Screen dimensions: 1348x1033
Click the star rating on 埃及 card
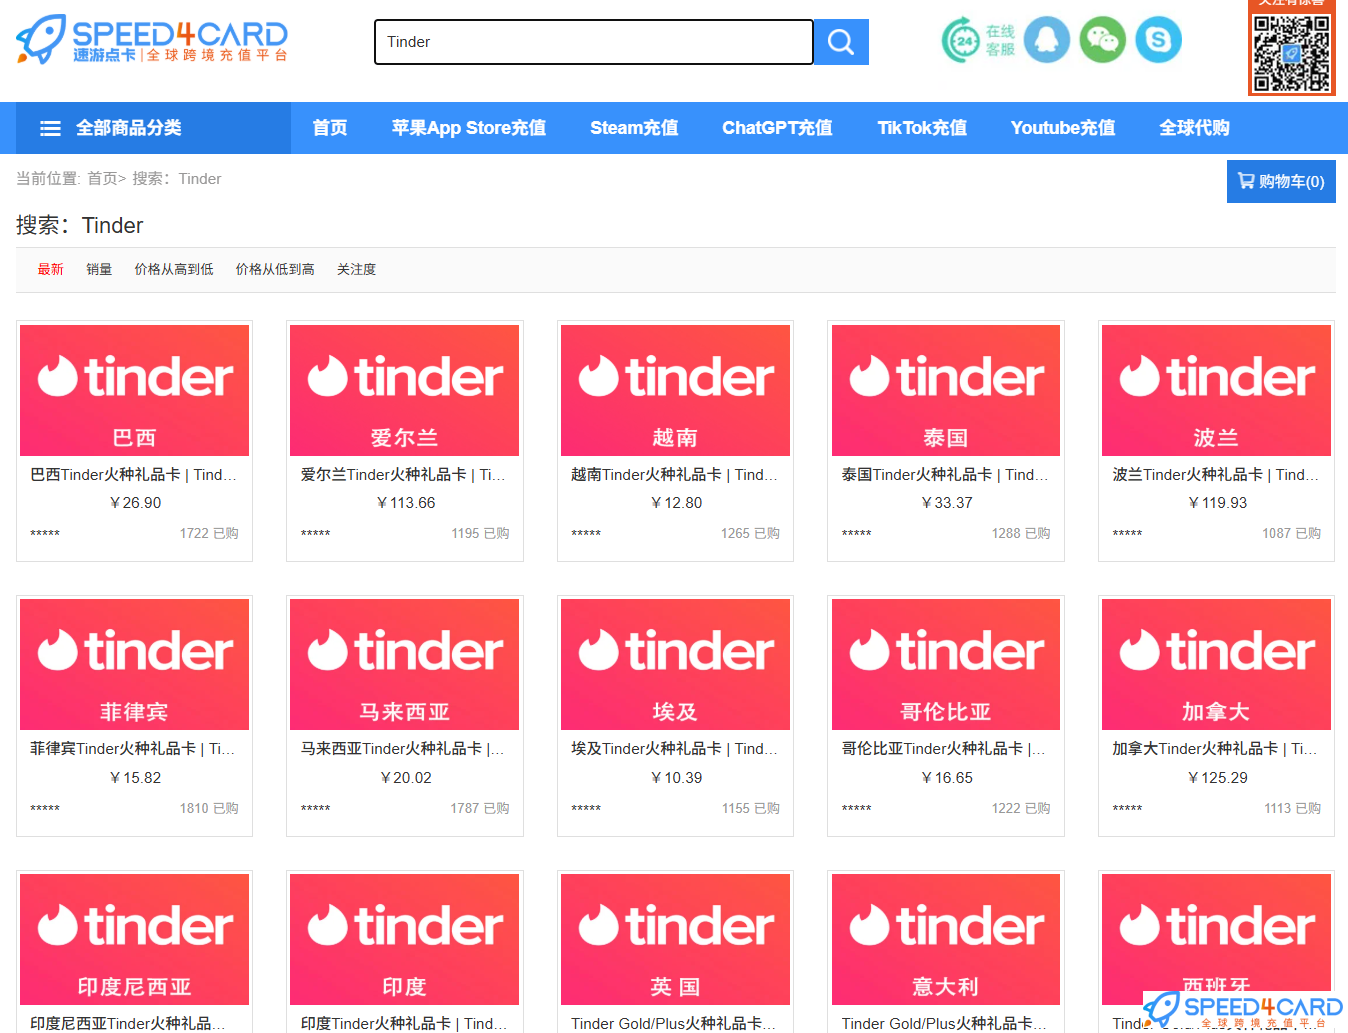pos(586,809)
